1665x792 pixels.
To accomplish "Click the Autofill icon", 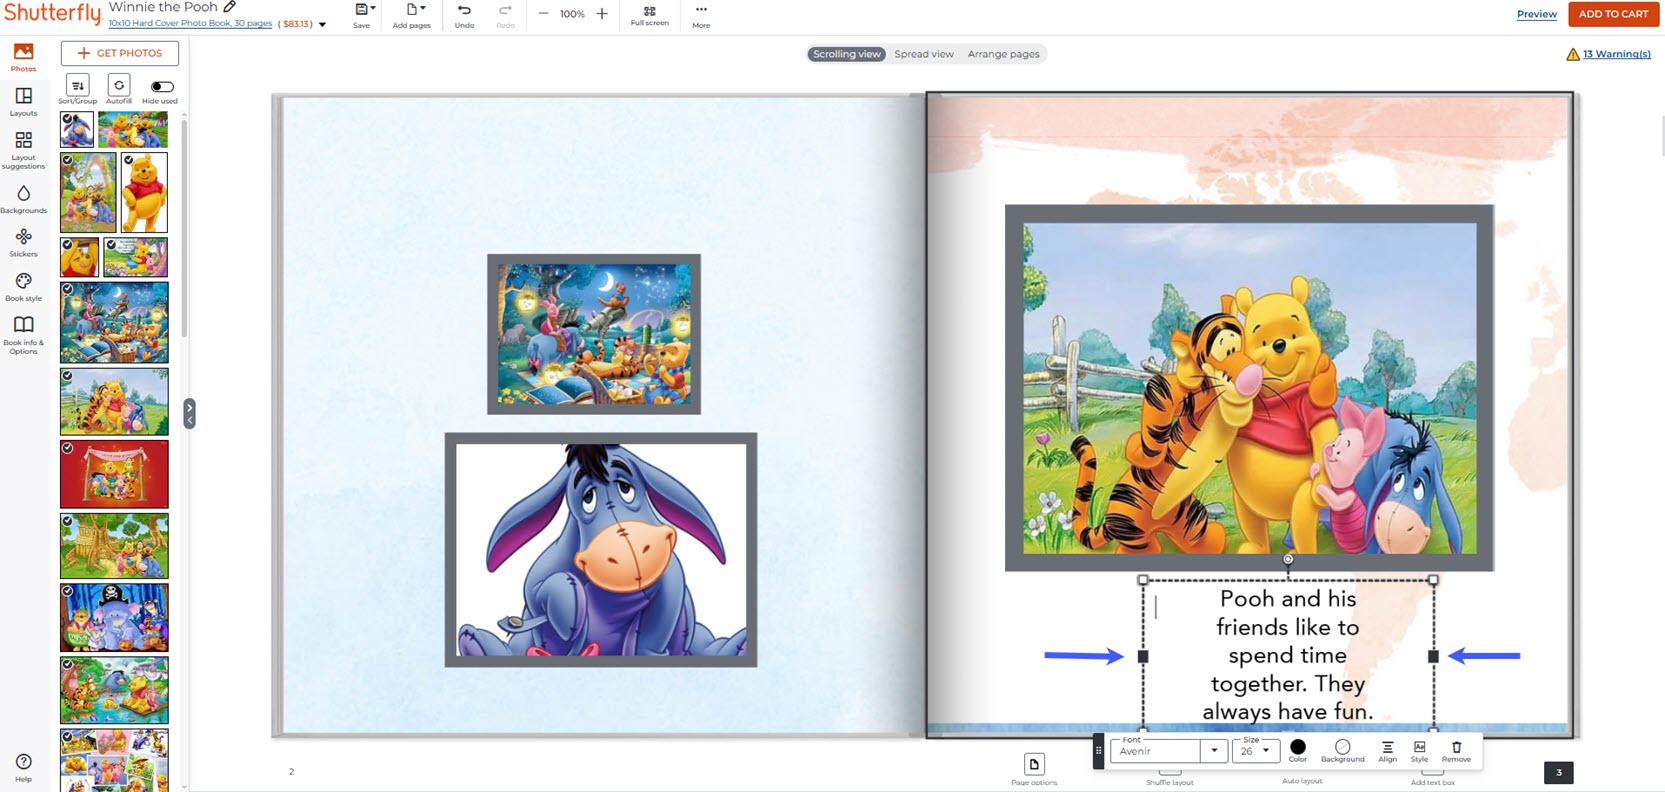I will tap(119, 85).
